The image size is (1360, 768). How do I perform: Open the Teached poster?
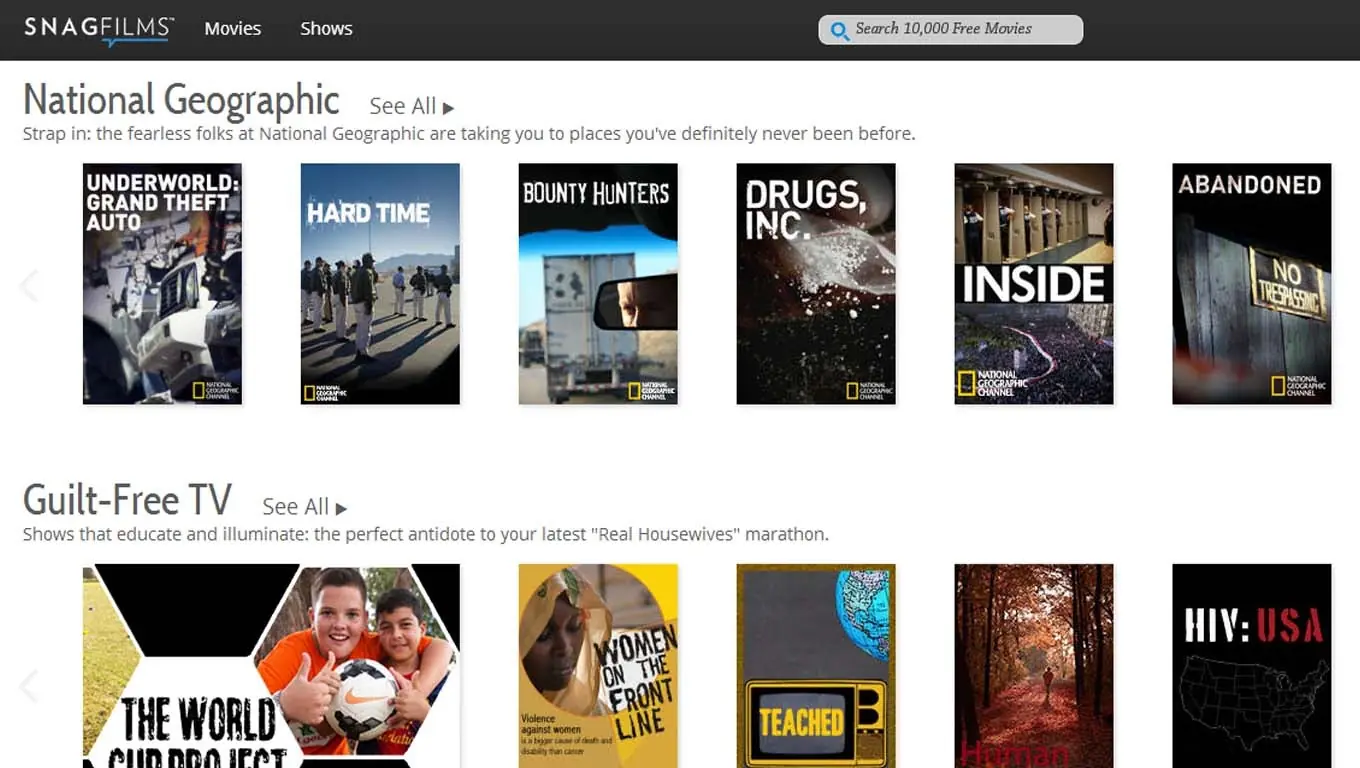pos(816,666)
